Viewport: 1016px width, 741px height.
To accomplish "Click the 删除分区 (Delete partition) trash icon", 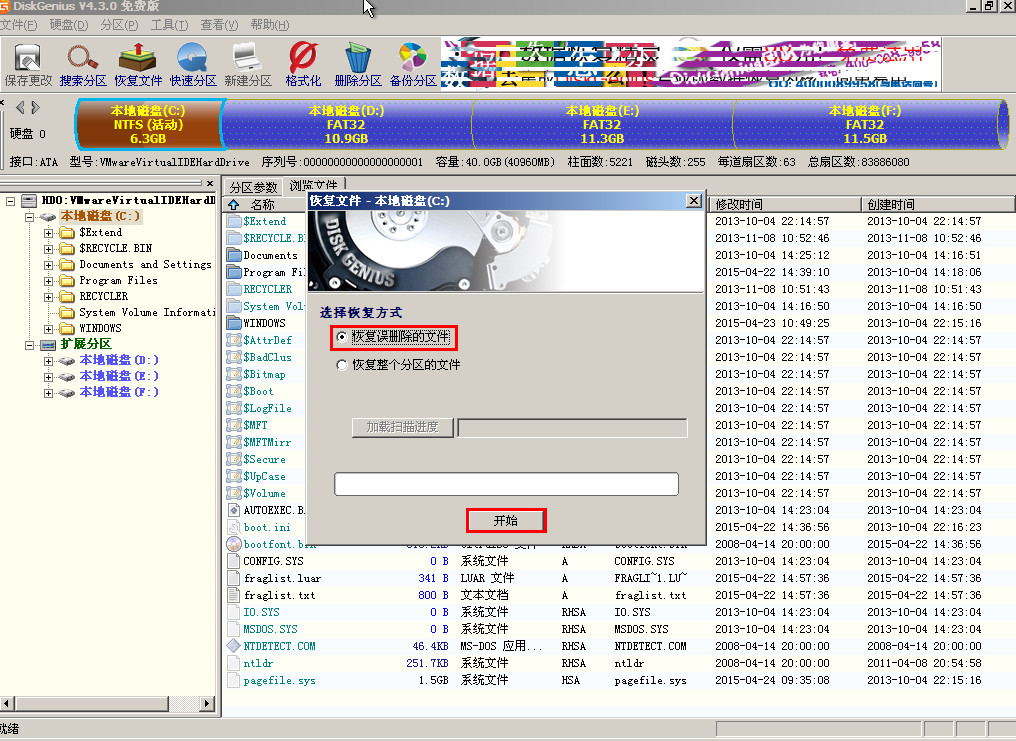I will coord(357,62).
